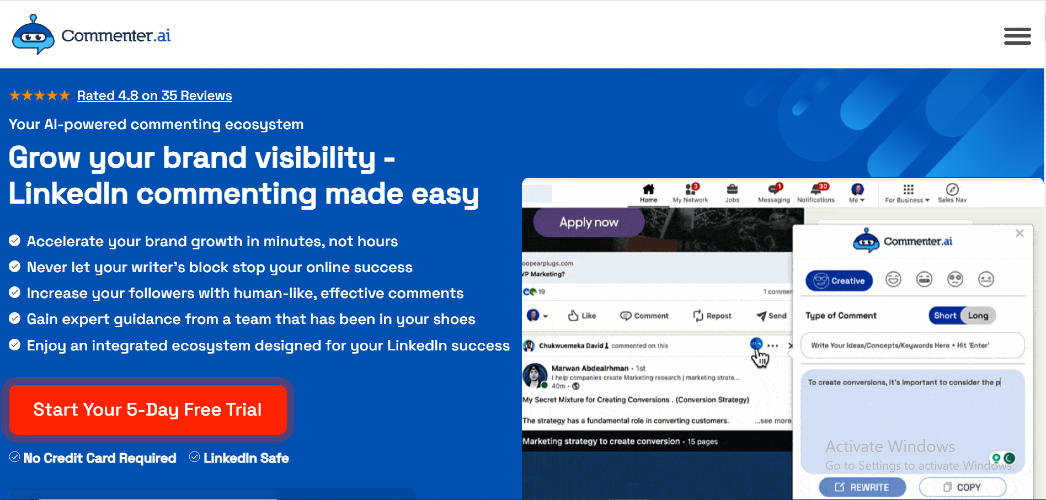The height and width of the screenshot is (500, 1046).
Task: Choose the wide-eyed emoji tone
Action: [955, 279]
